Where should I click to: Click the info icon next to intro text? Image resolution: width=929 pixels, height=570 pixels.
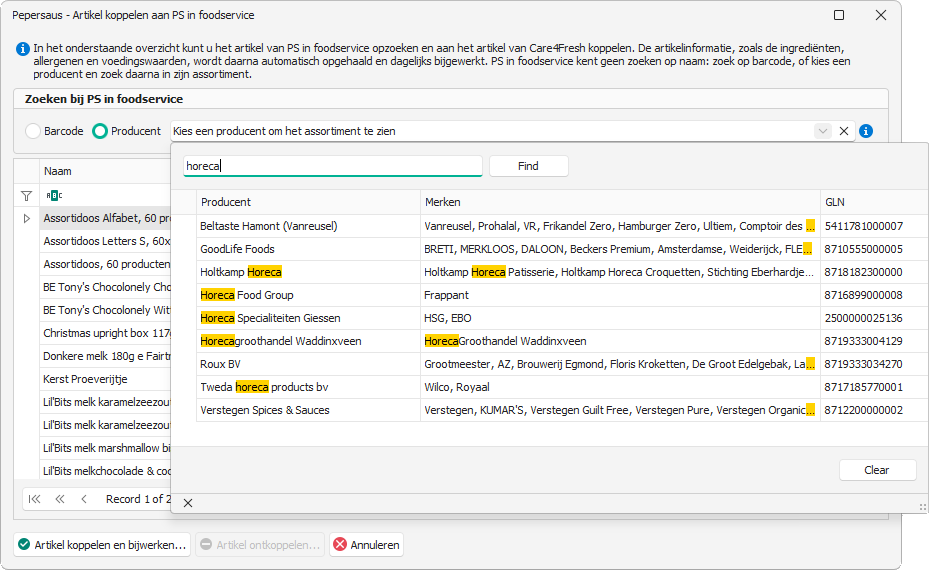pos(23,49)
